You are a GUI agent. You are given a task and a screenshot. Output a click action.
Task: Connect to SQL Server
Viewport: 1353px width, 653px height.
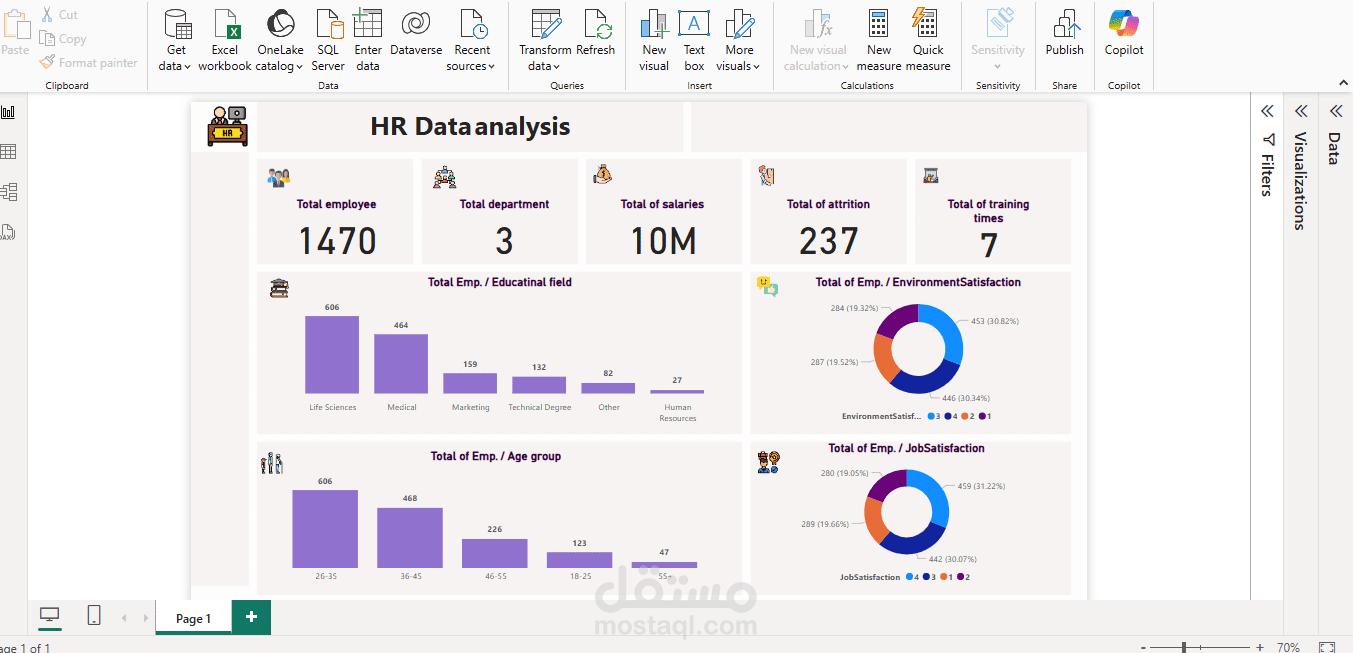(328, 40)
